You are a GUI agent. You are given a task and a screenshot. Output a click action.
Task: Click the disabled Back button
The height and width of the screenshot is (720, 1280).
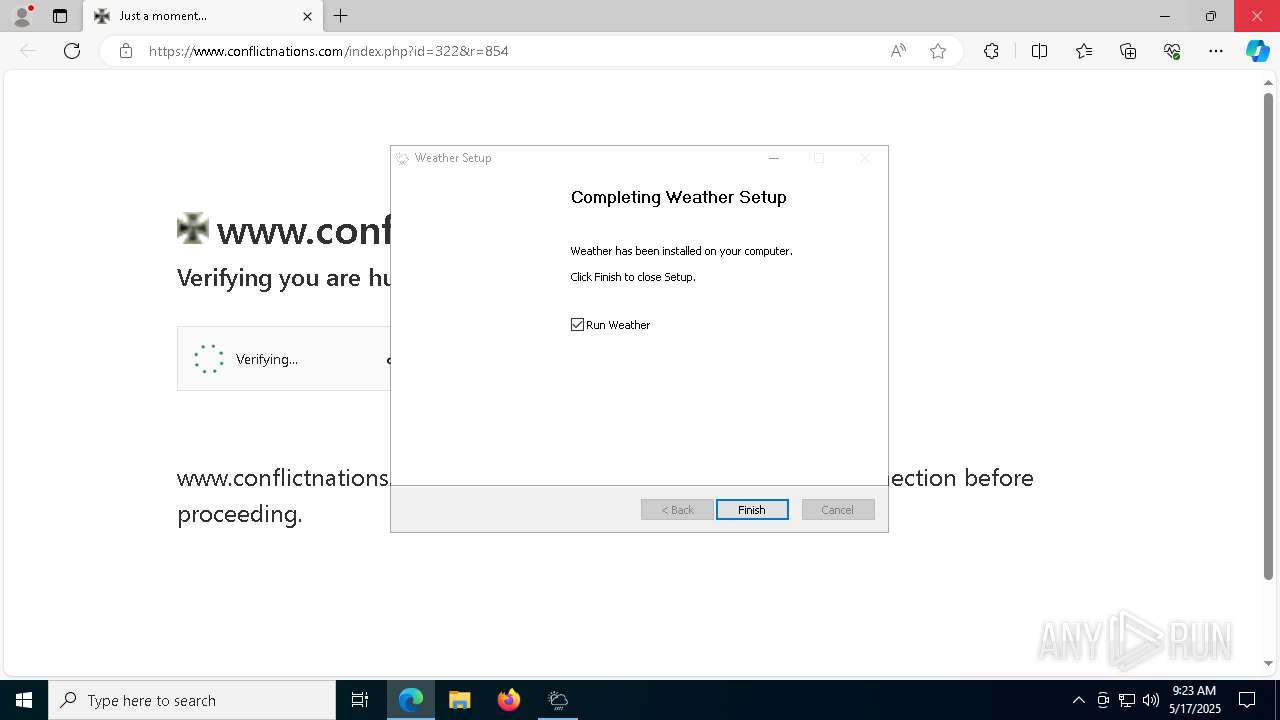(677, 510)
